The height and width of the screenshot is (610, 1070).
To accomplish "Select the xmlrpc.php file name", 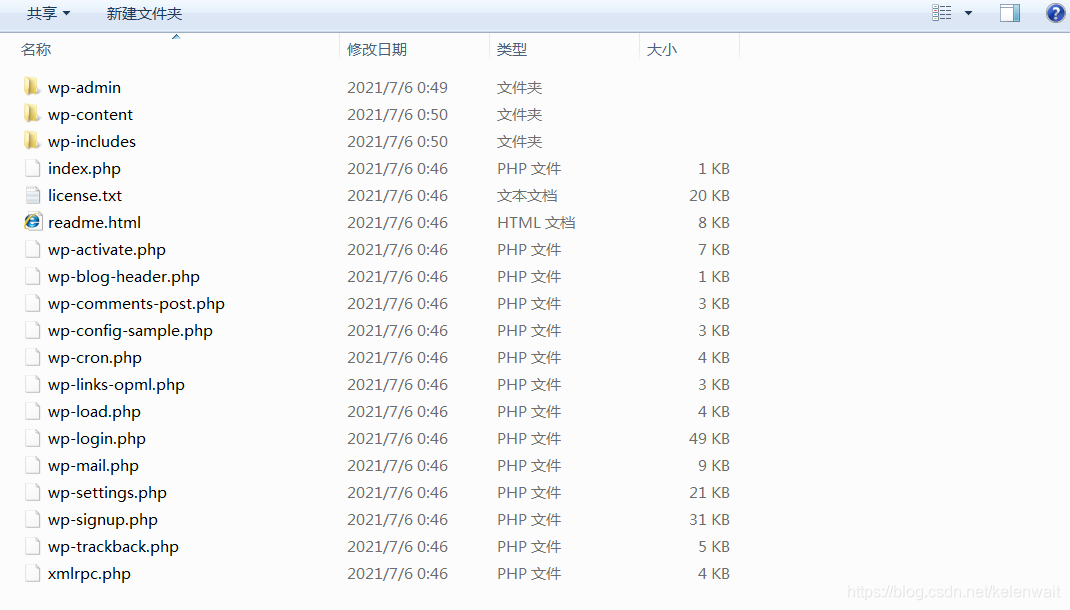I will (89, 575).
